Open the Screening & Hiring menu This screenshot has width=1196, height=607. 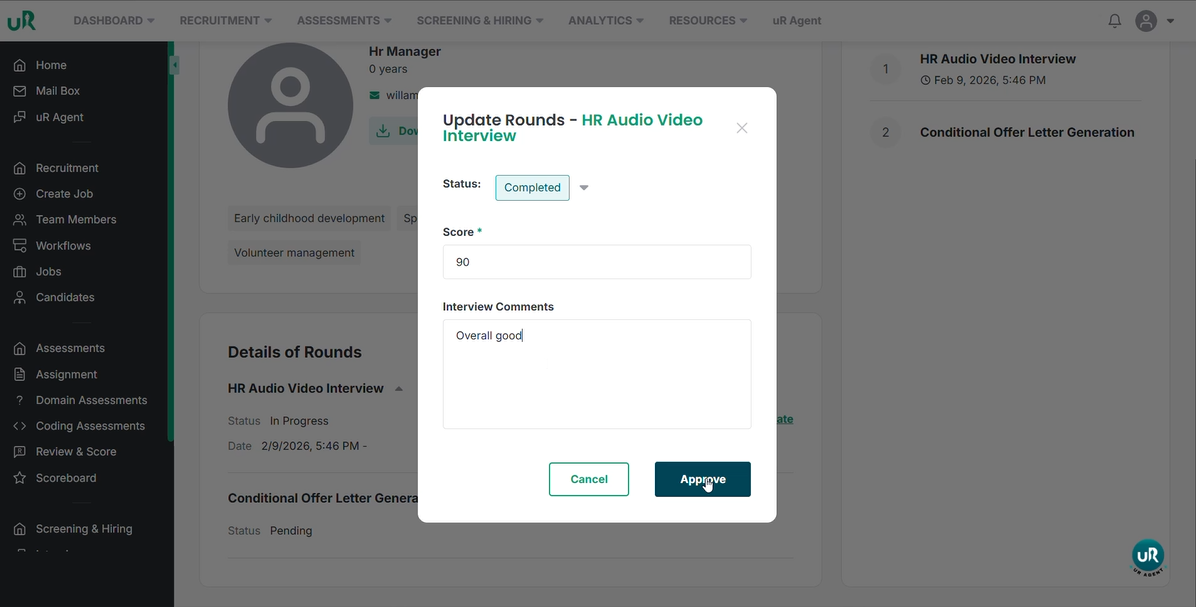[x=479, y=21]
